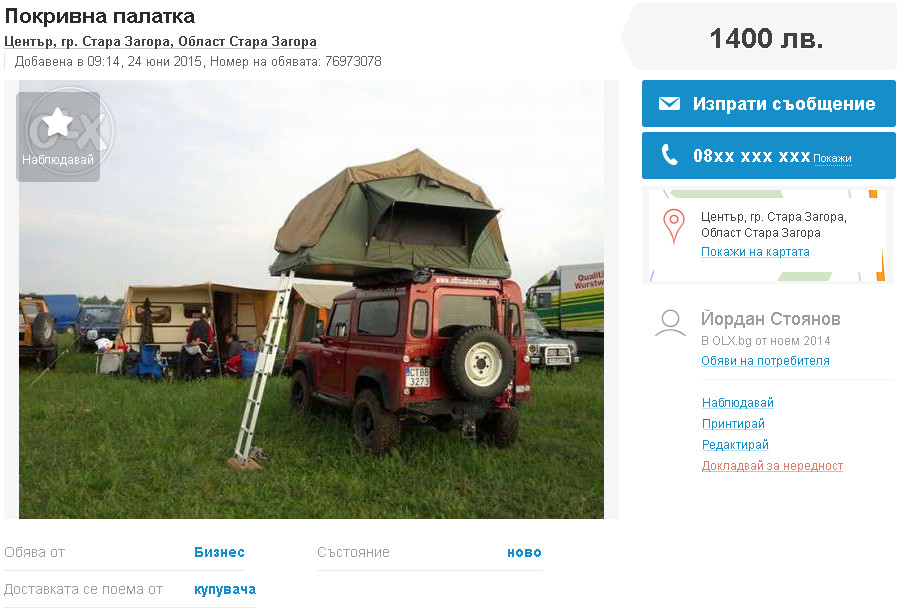Click the phone handset icon

point(669,155)
